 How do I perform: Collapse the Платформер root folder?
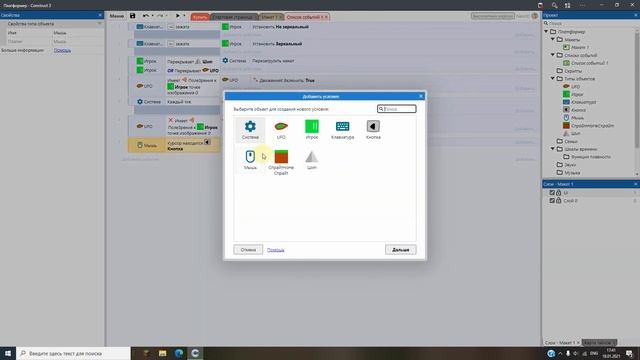click(x=546, y=31)
